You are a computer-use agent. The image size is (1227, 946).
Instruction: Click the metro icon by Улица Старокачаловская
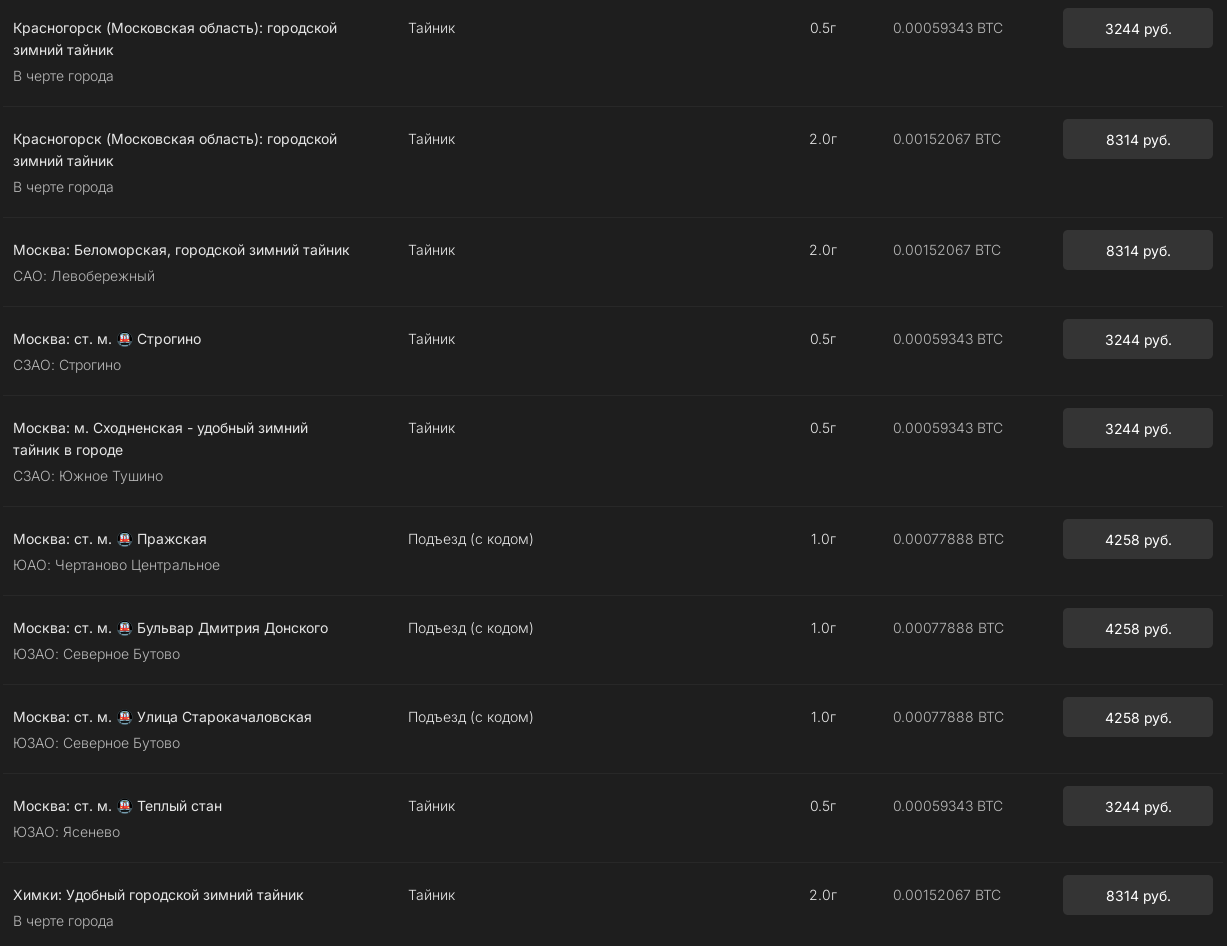(124, 718)
